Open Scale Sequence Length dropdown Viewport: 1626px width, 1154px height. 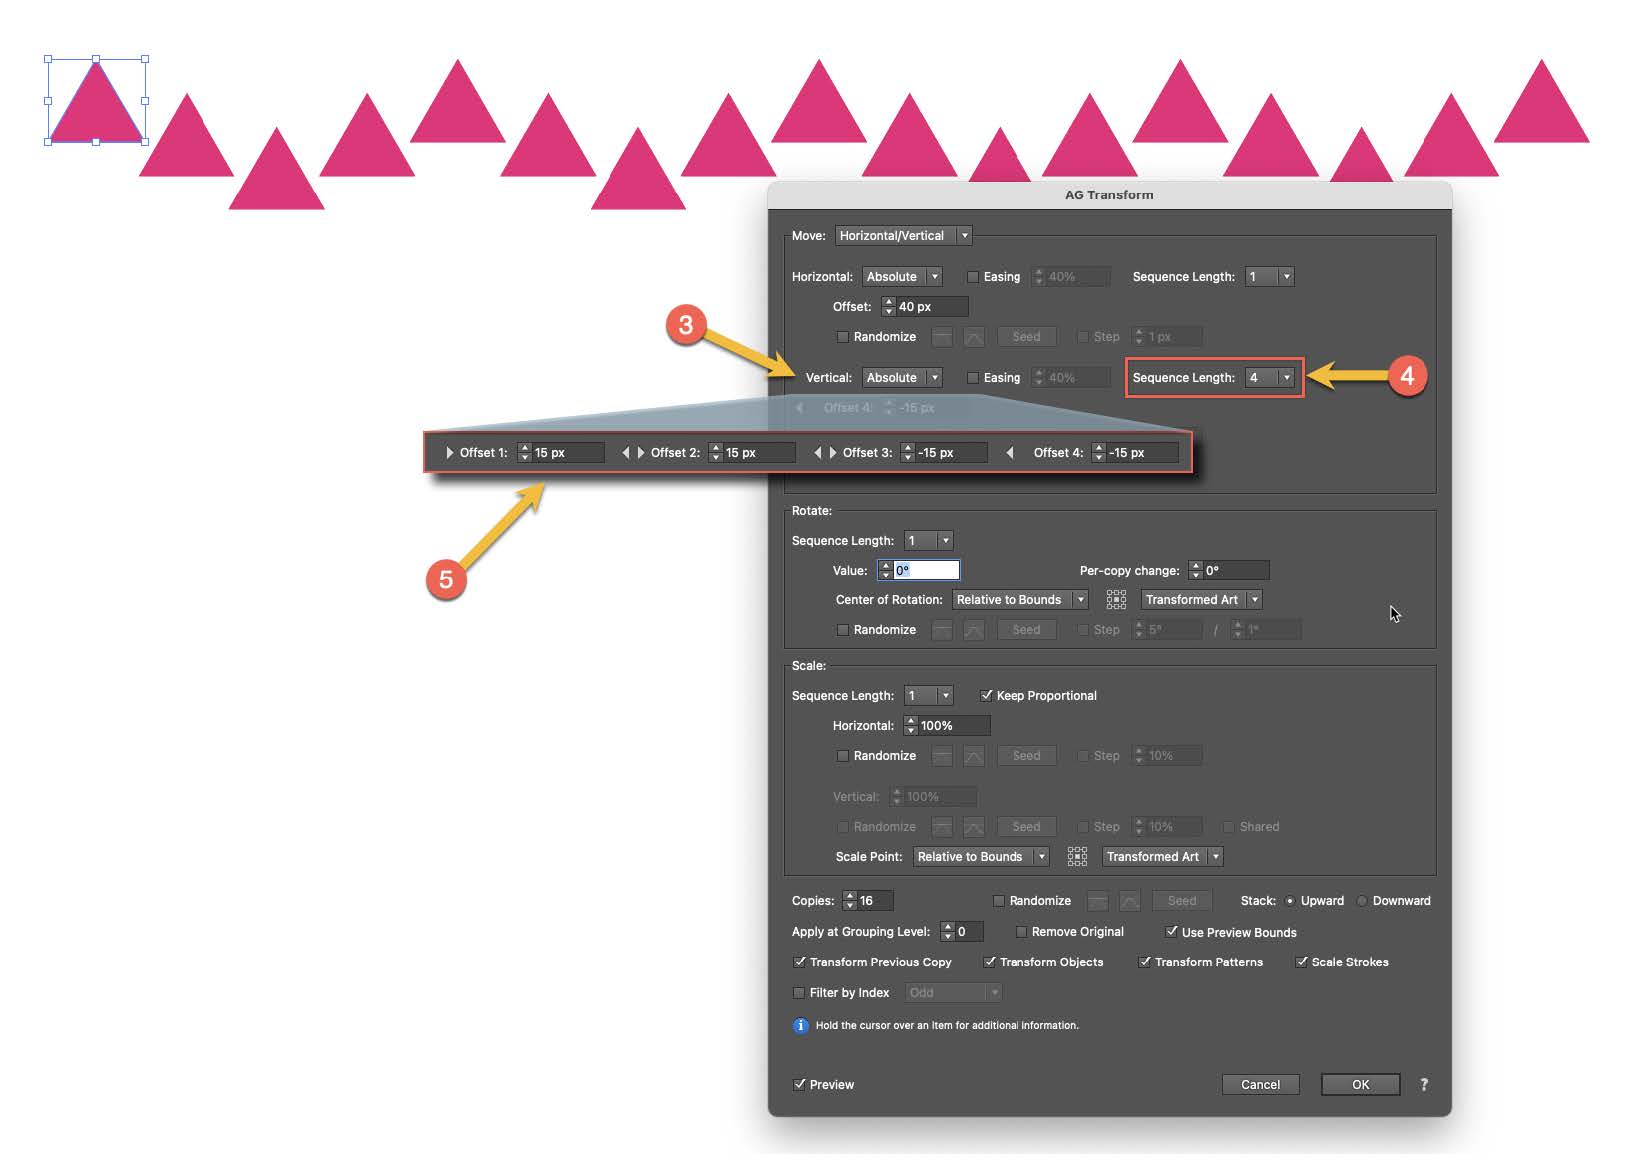point(928,696)
